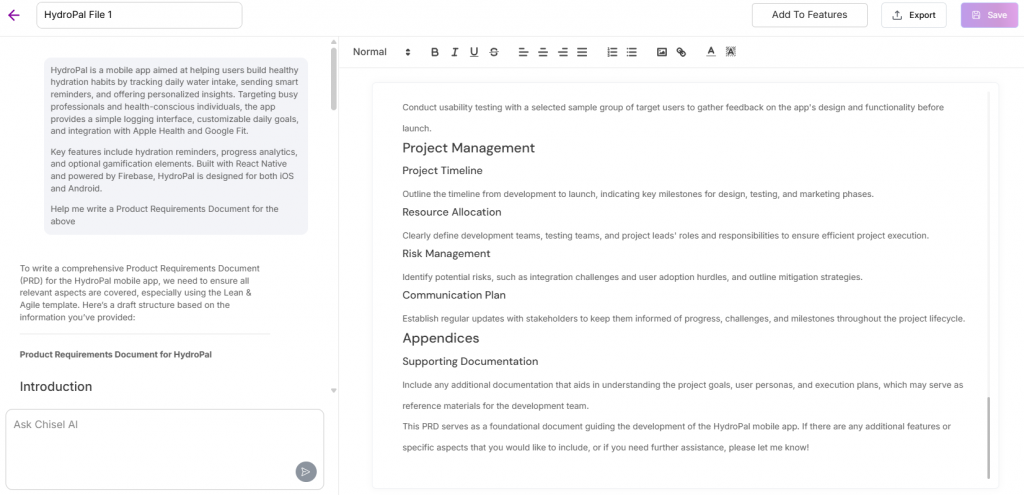1024x495 pixels.
Task: Open the text background color picker
Action: 731,52
